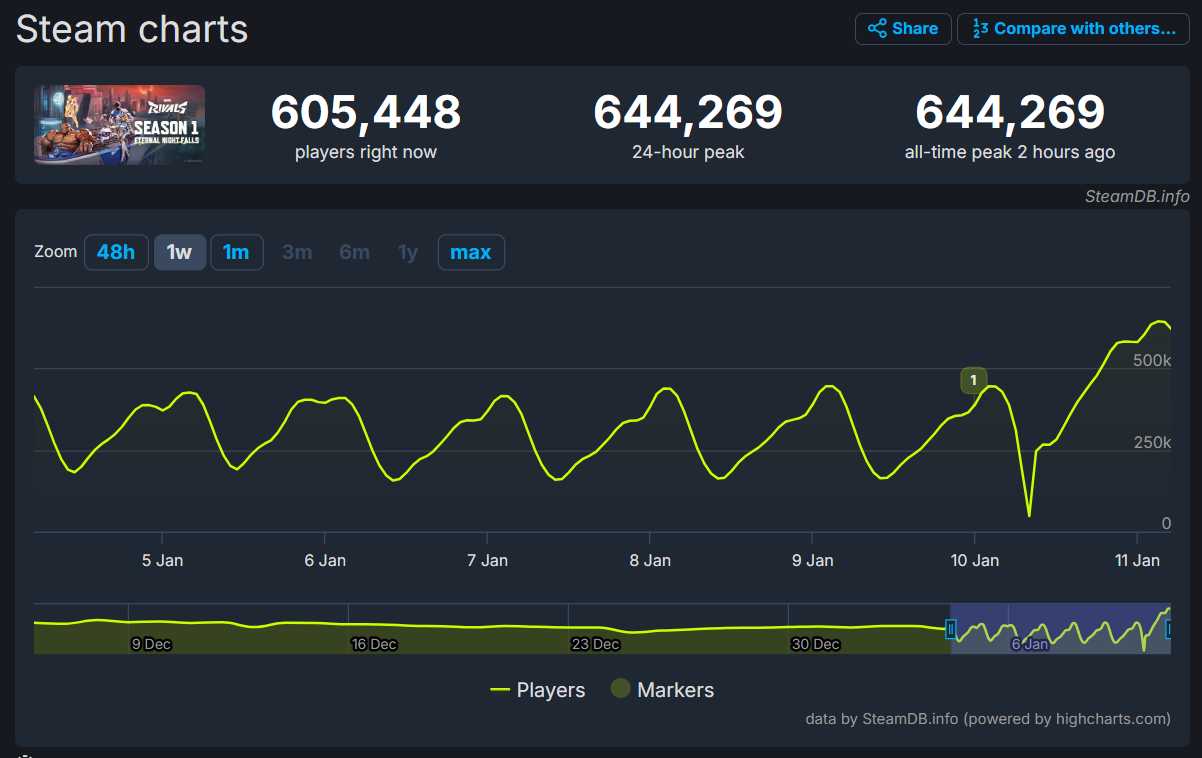The image size is (1202, 758).
Task: Click the 500k y-axis label
Action: point(1152,360)
